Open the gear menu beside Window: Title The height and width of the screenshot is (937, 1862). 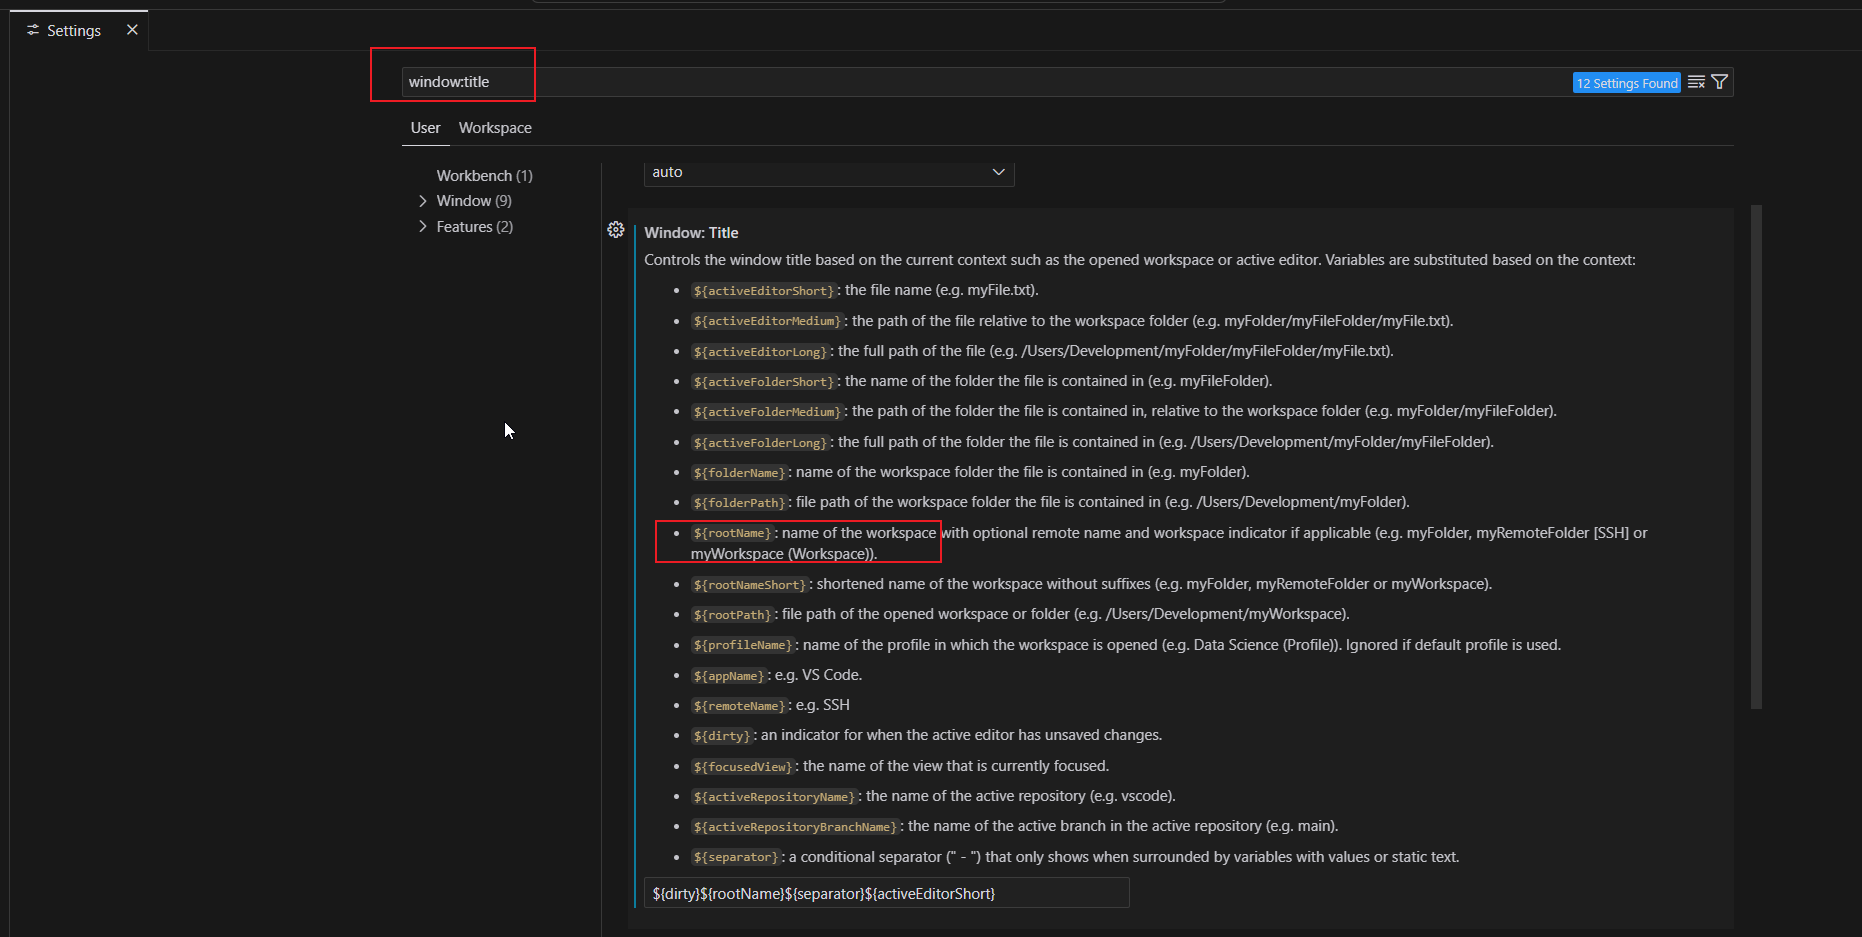[x=615, y=229]
